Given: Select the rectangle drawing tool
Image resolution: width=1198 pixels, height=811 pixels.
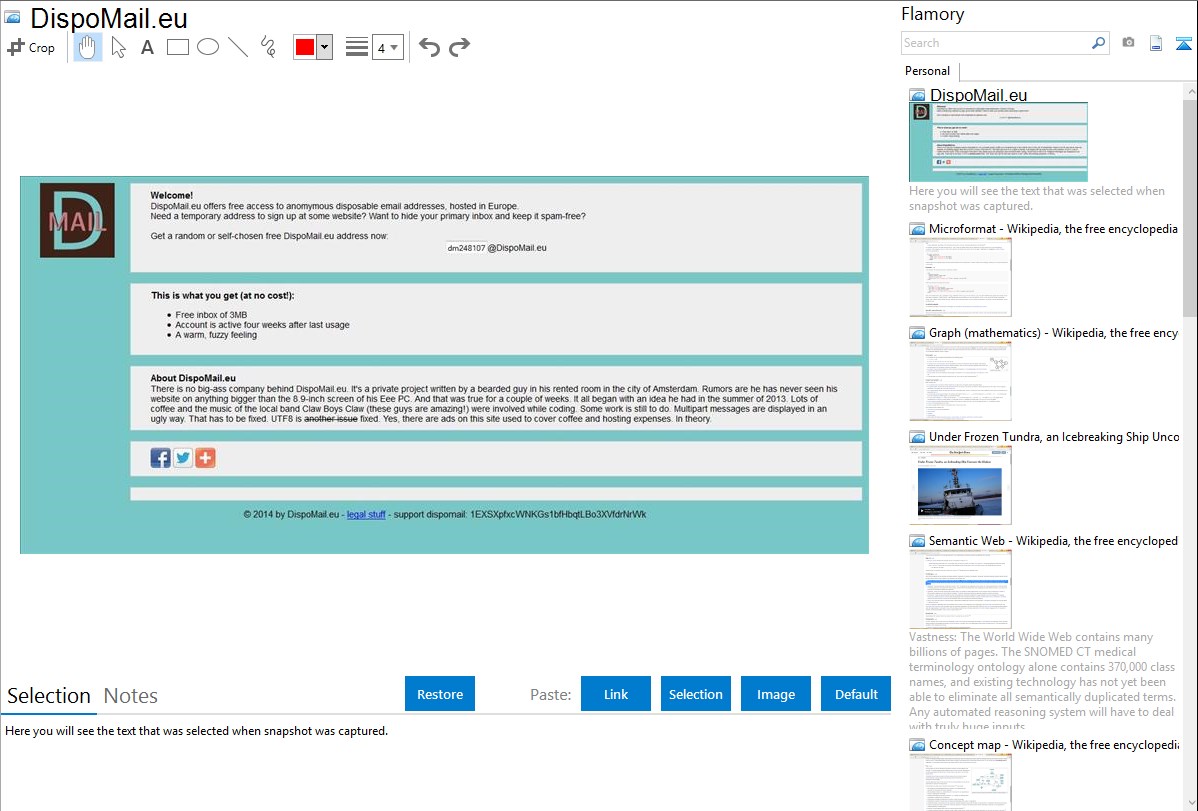Looking at the screenshot, I should tap(177, 47).
